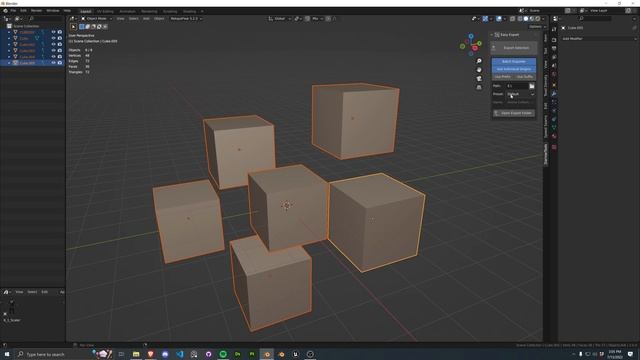Viewport: 640px width, 360px height.
Task: Click the viewport navigation gizmo Z axis
Action: (x=471, y=36)
